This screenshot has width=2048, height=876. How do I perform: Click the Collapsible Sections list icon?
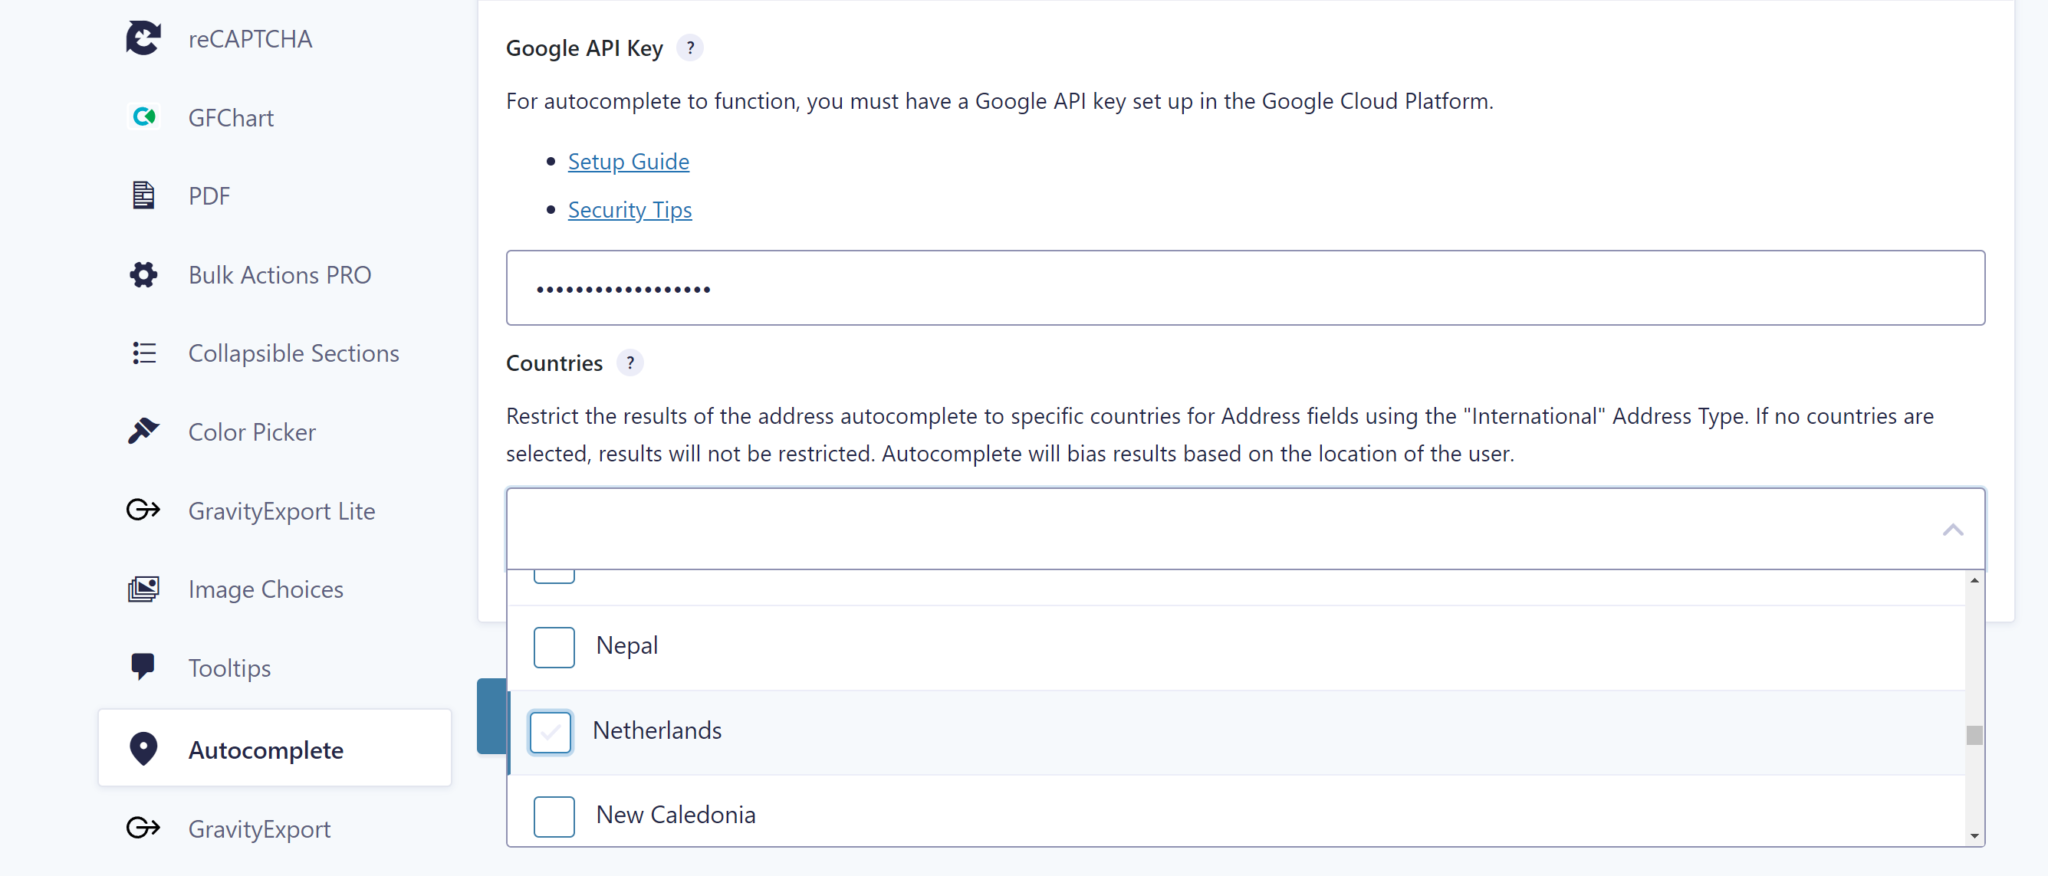(x=144, y=353)
